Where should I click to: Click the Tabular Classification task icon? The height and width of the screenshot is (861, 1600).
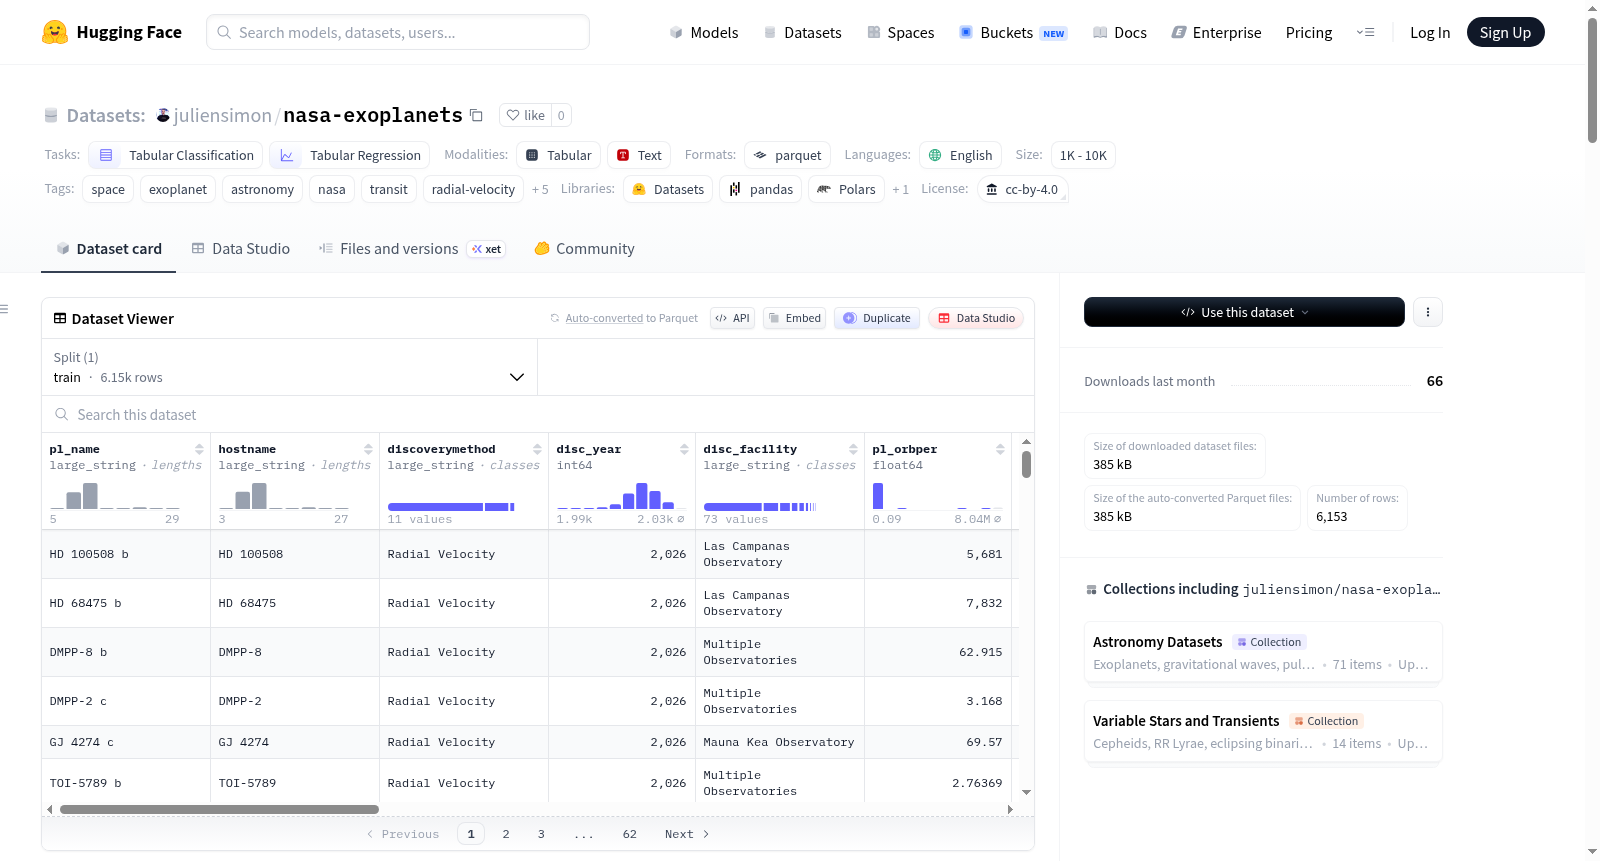106,155
